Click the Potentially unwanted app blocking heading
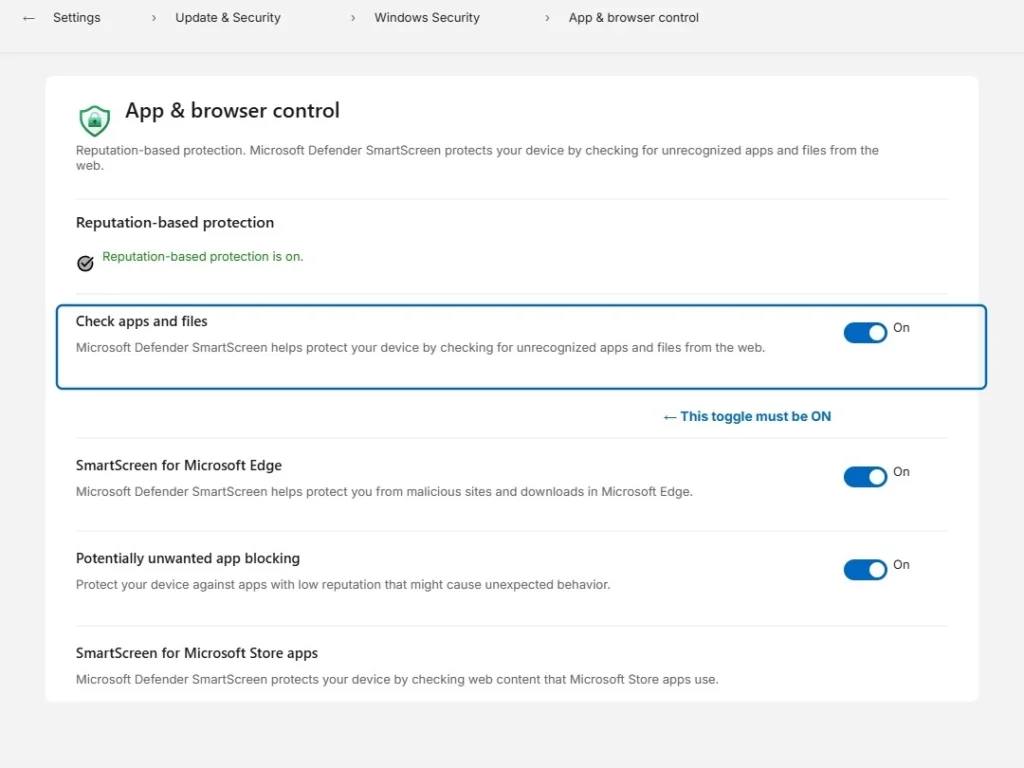1024x768 pixels. pyautogui.click(x=188, y=559)
